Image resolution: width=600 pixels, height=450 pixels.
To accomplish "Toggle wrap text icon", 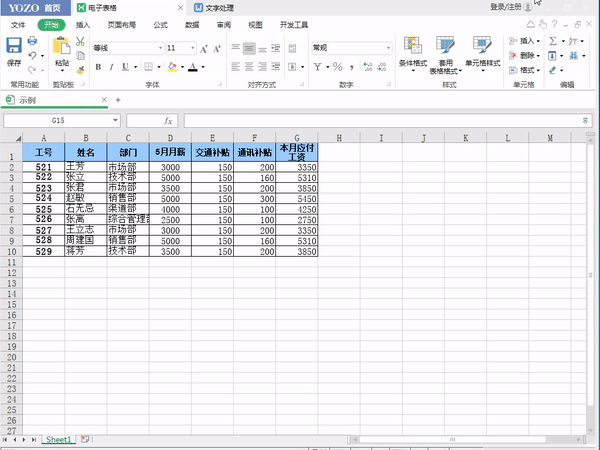I will coord(293,49).
